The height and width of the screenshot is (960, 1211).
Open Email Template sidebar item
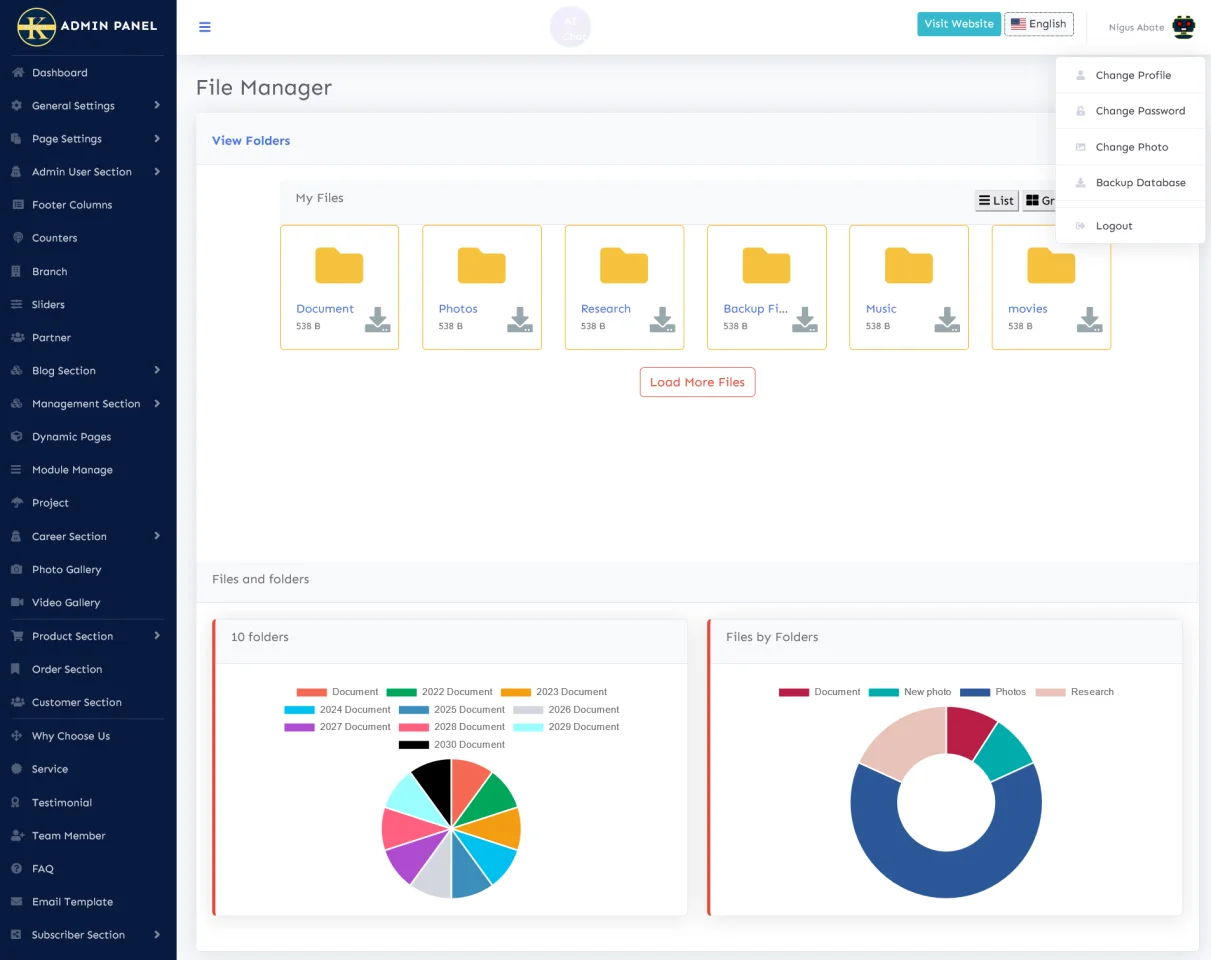click(88, 902)
